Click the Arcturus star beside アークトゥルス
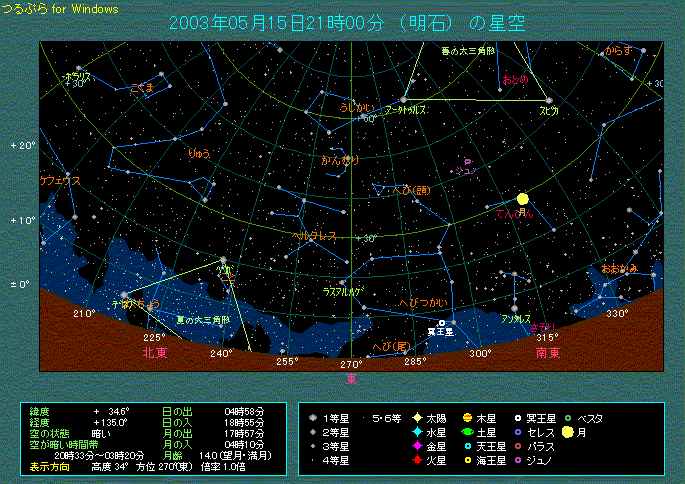Viewport: 685px width, 484px height. pos(403,100)
